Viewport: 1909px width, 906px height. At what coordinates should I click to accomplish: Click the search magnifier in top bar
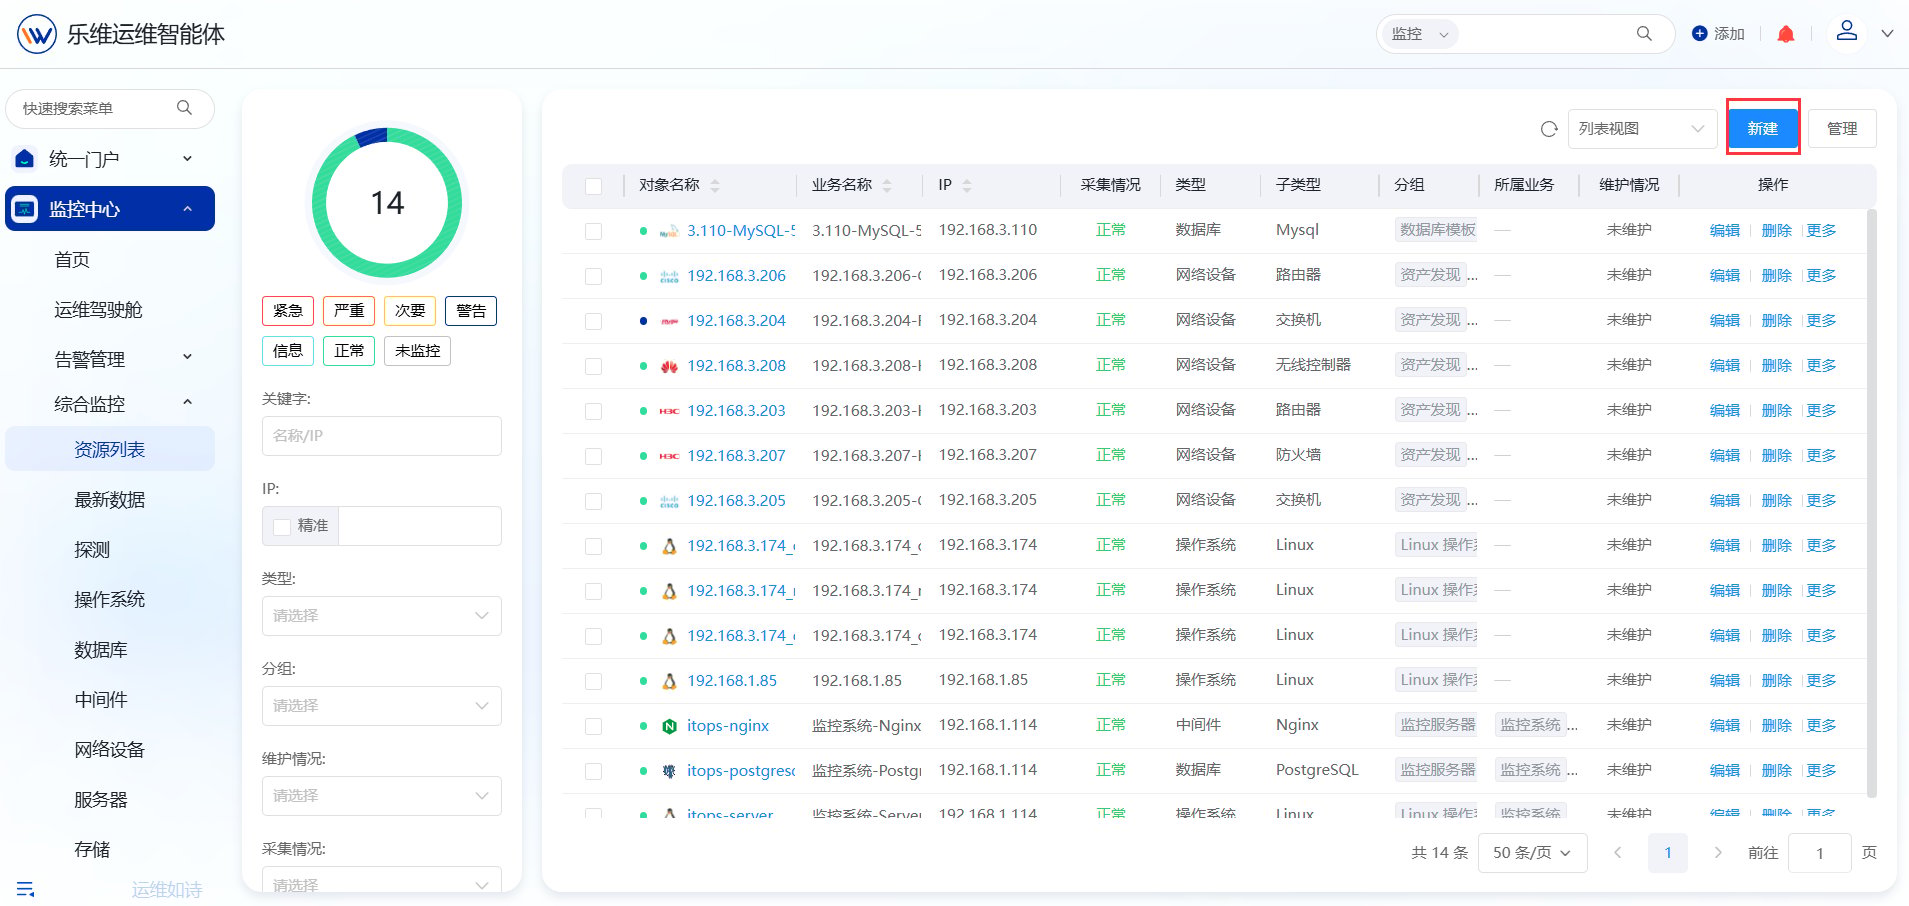[x=1644, y=34]
